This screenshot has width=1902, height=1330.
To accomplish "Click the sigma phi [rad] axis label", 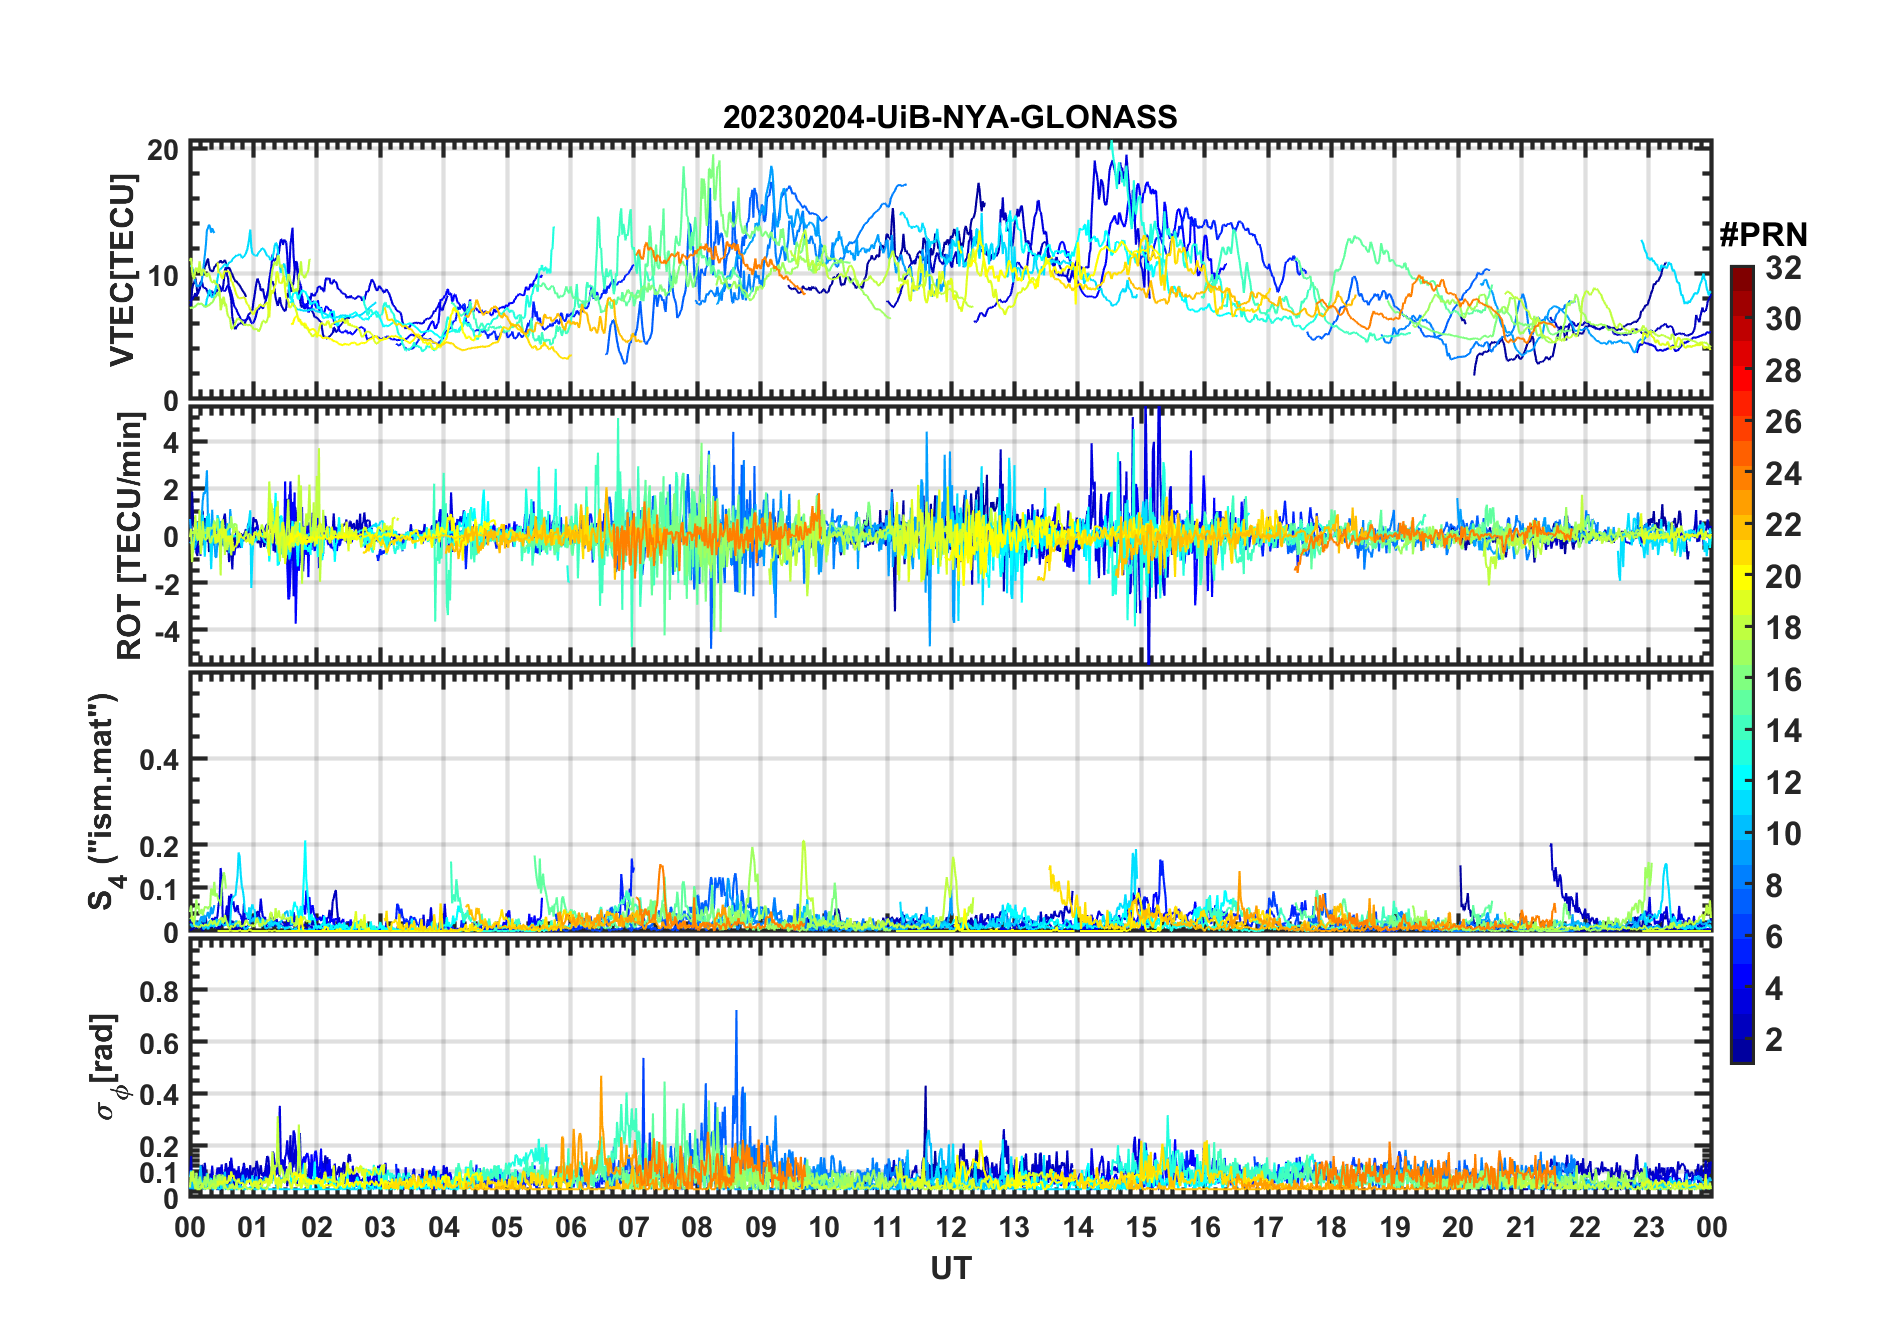I will (x=108, y=1067).
